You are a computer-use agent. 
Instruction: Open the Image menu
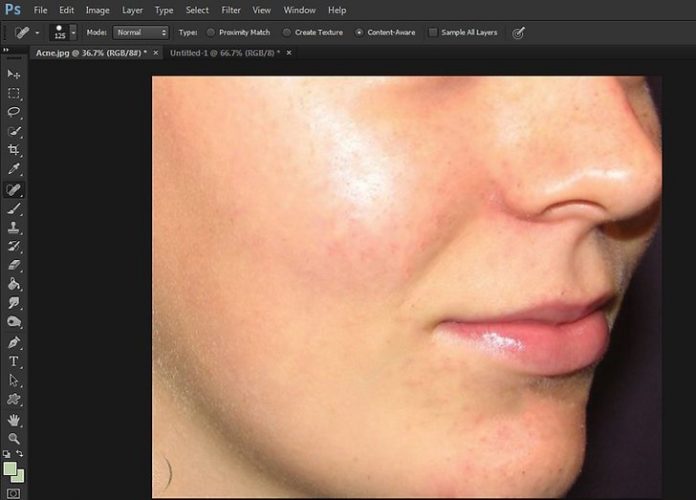(x=97, y=10)
